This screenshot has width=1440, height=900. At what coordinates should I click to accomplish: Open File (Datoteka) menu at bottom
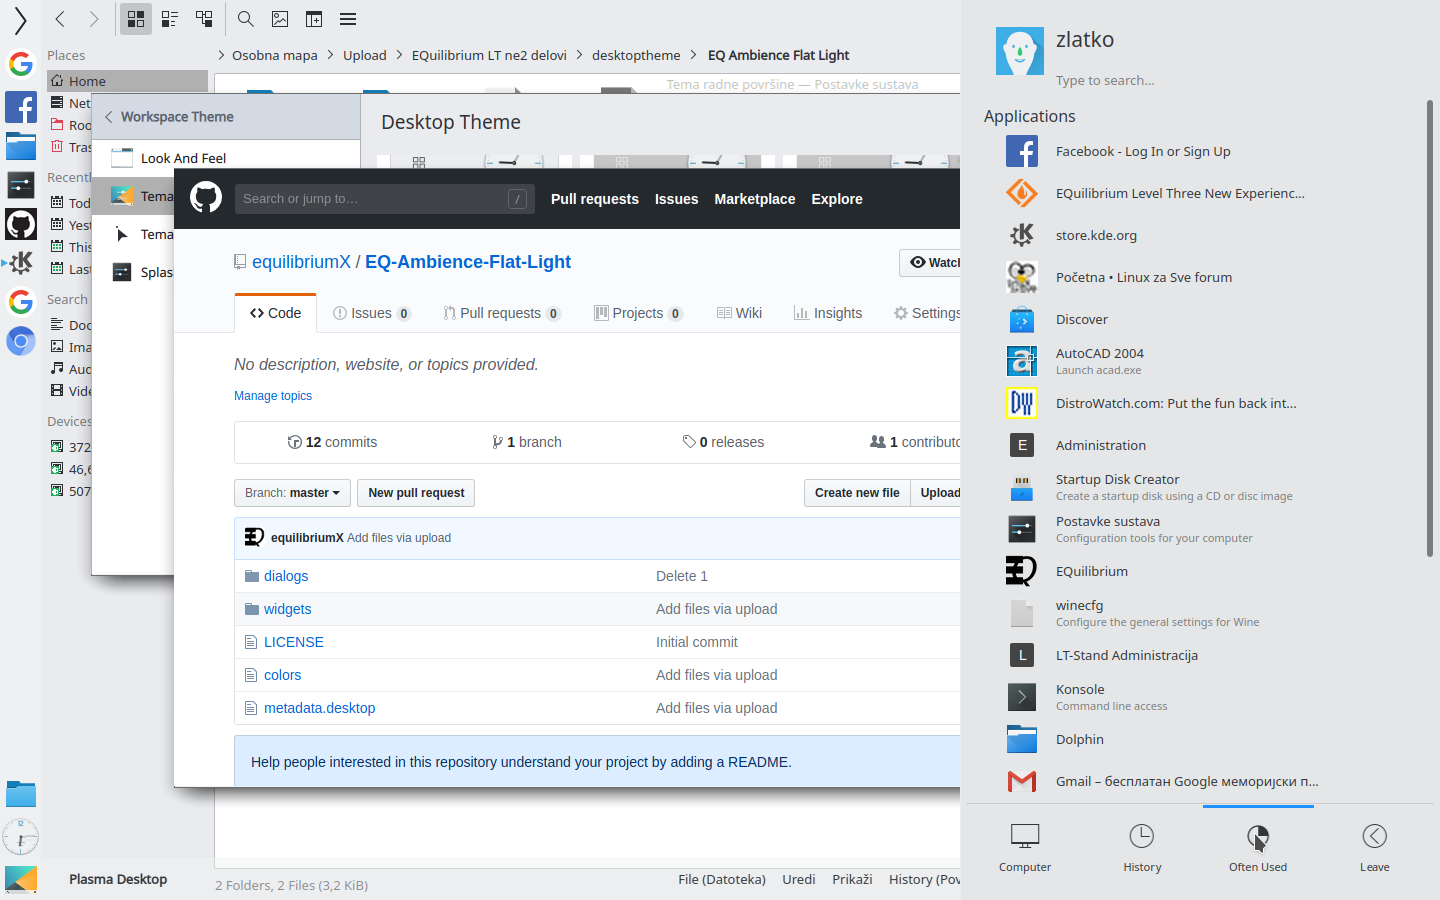coord(722,880)
